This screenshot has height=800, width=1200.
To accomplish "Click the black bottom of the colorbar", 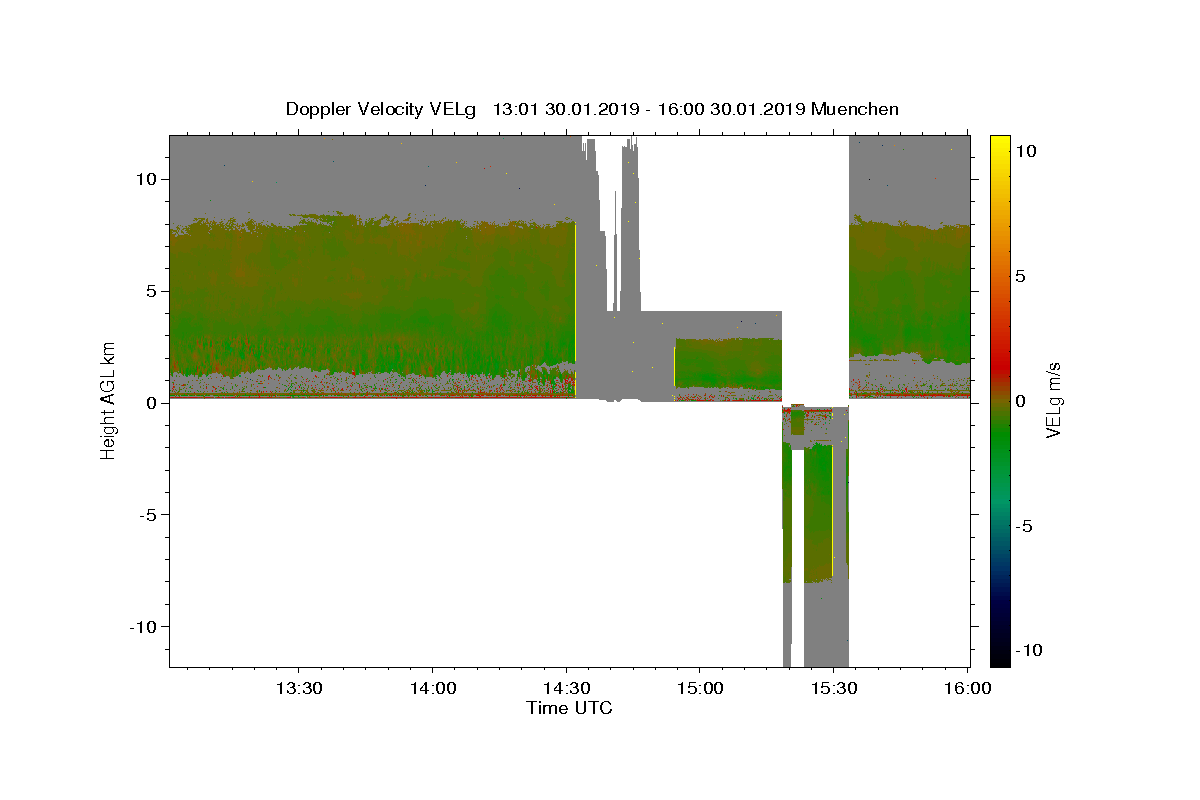I will pyautogui.click(x=999, y=659).
